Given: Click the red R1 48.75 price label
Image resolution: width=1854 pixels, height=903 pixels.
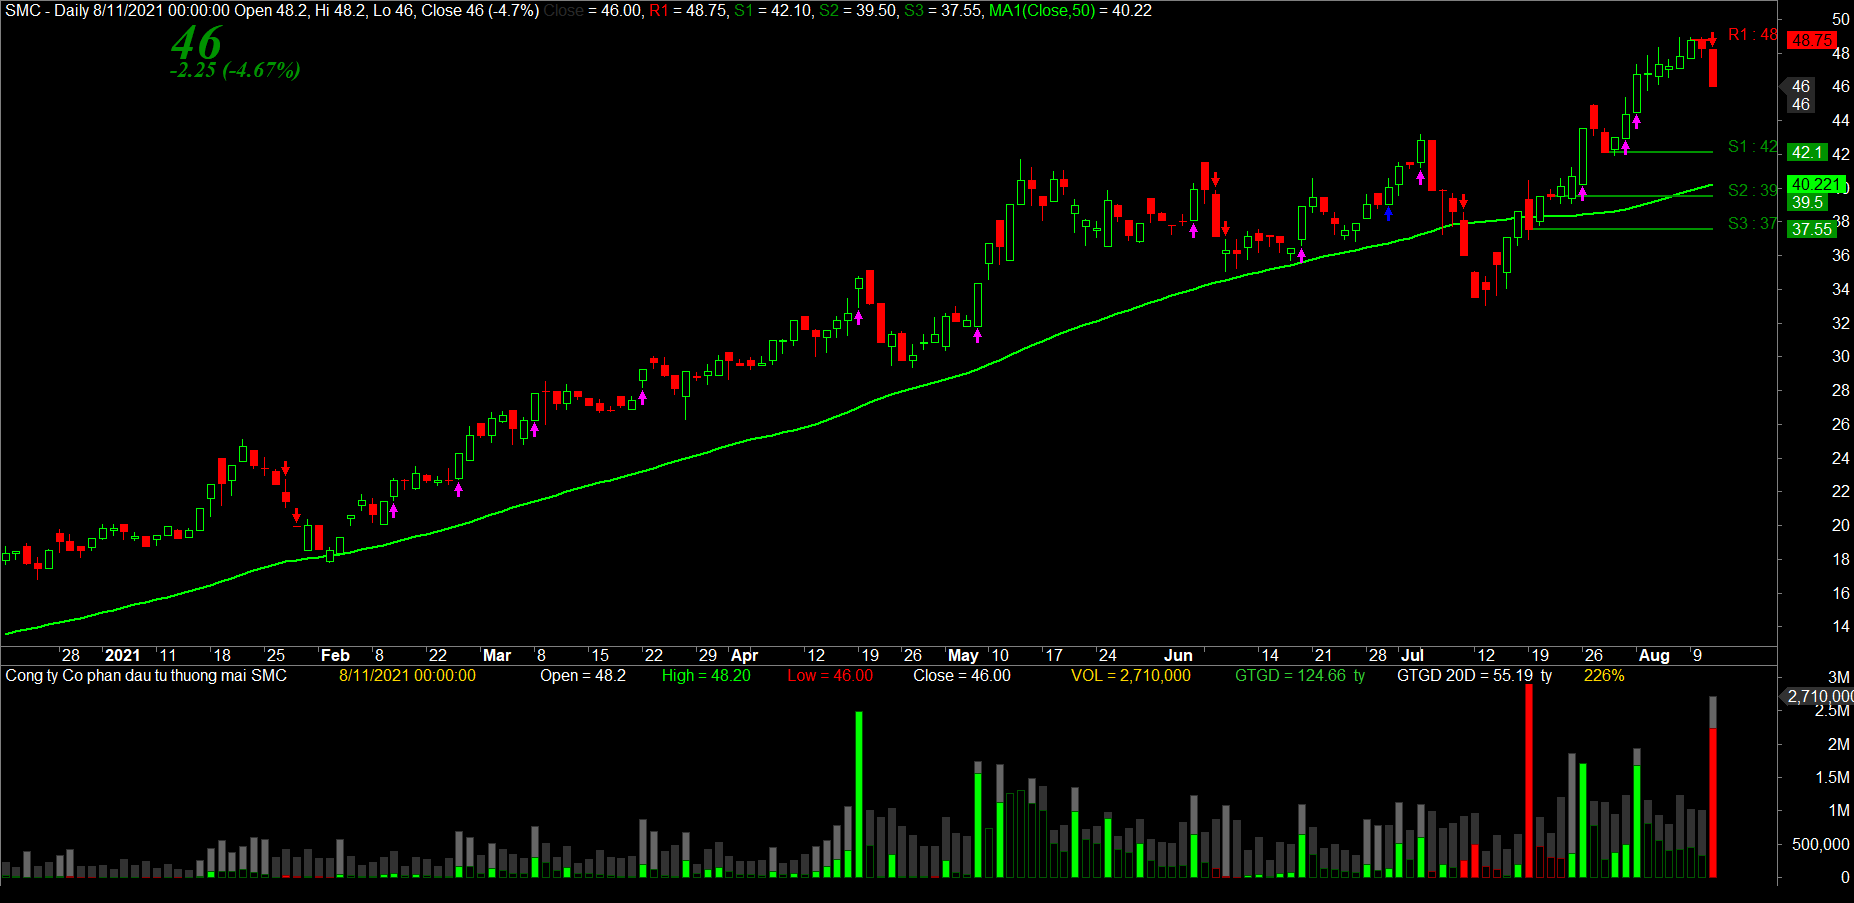Looking at the screenshot, I should [x=1811, y=40].
